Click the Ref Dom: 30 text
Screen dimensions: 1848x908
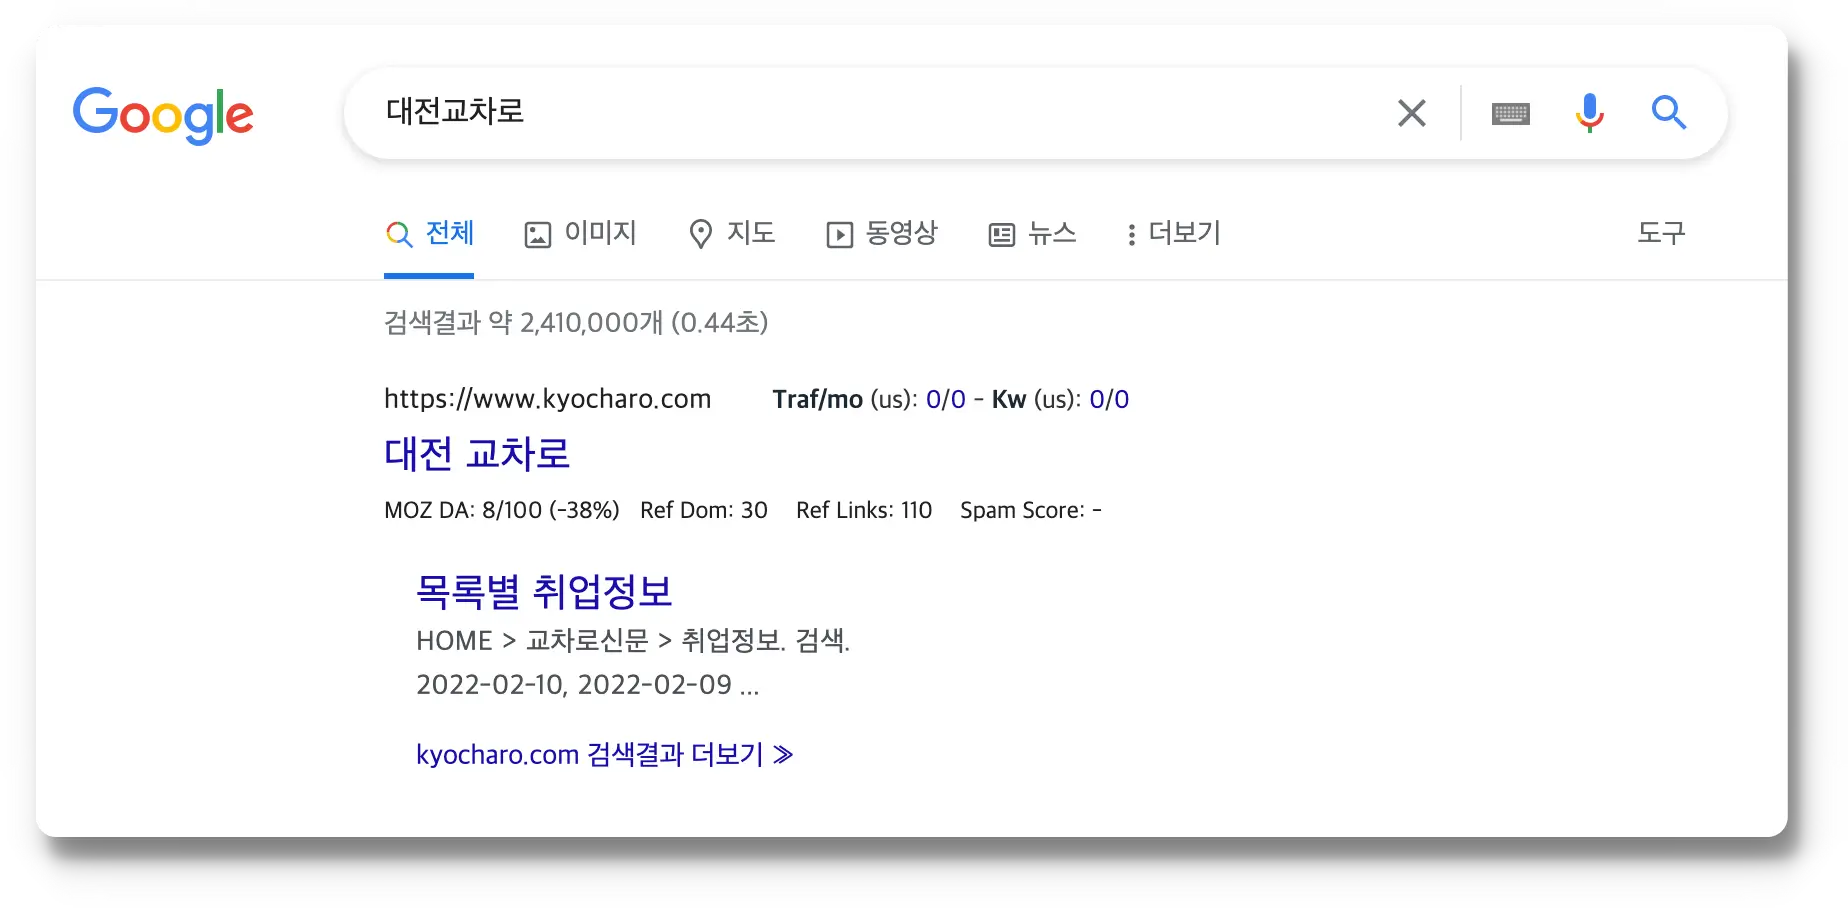click(x=704, y=510)
